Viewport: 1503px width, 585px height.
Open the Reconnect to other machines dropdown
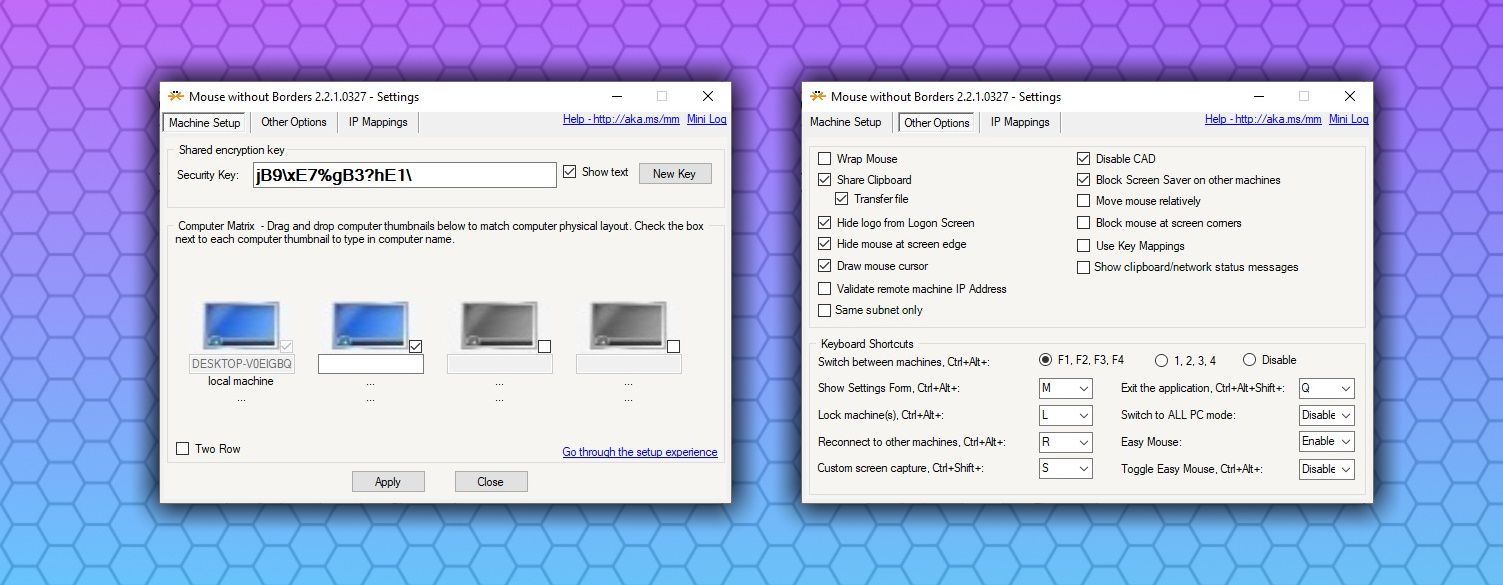[1066, 442]
